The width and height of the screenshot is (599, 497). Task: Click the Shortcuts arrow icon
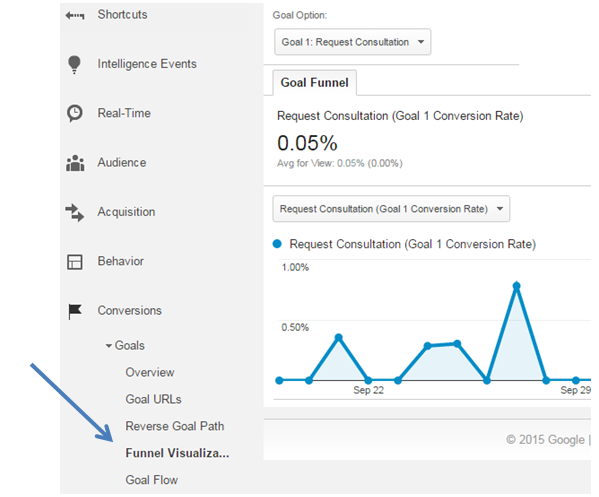coord(74,15)
